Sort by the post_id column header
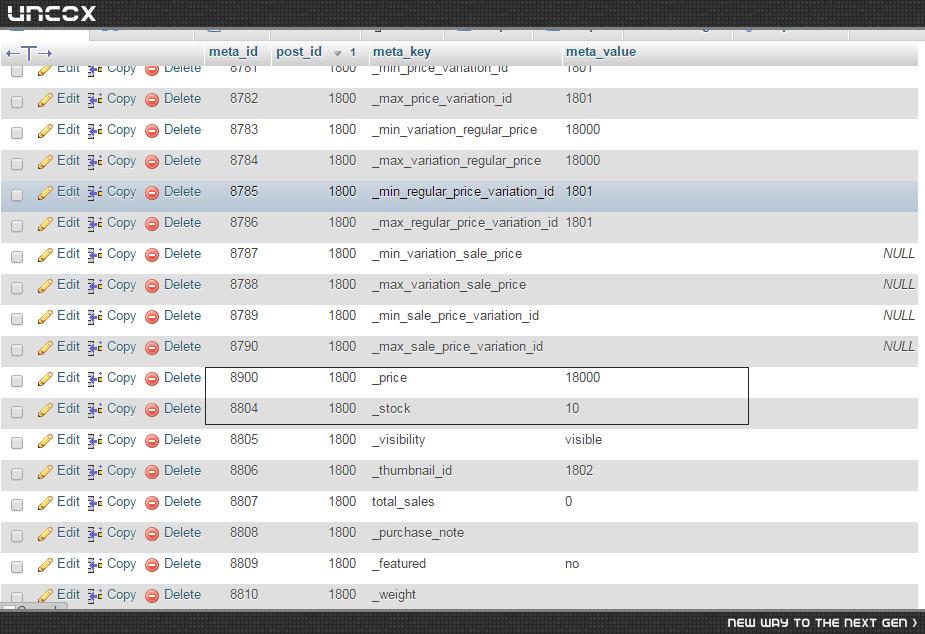925x634 pixels. point(299,52)
